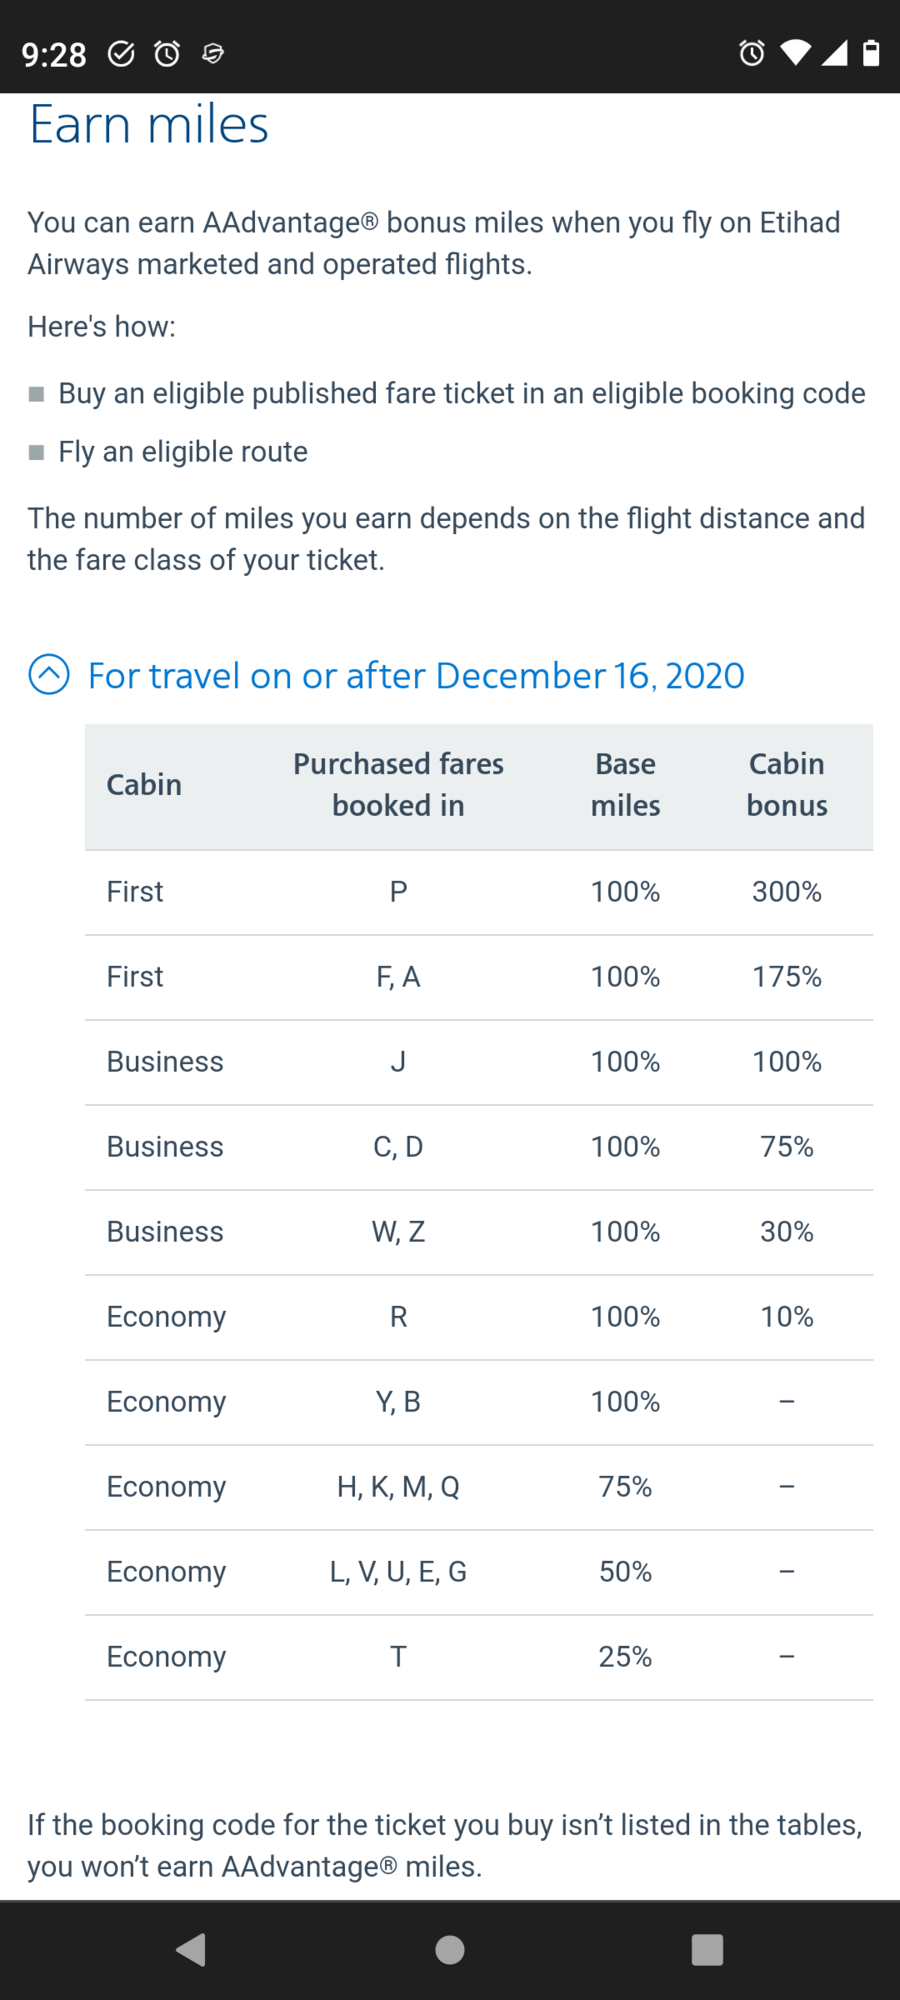Tap the battery indicator icon
This screenshot has height=2000, width=900.
[x=871, y=52]
